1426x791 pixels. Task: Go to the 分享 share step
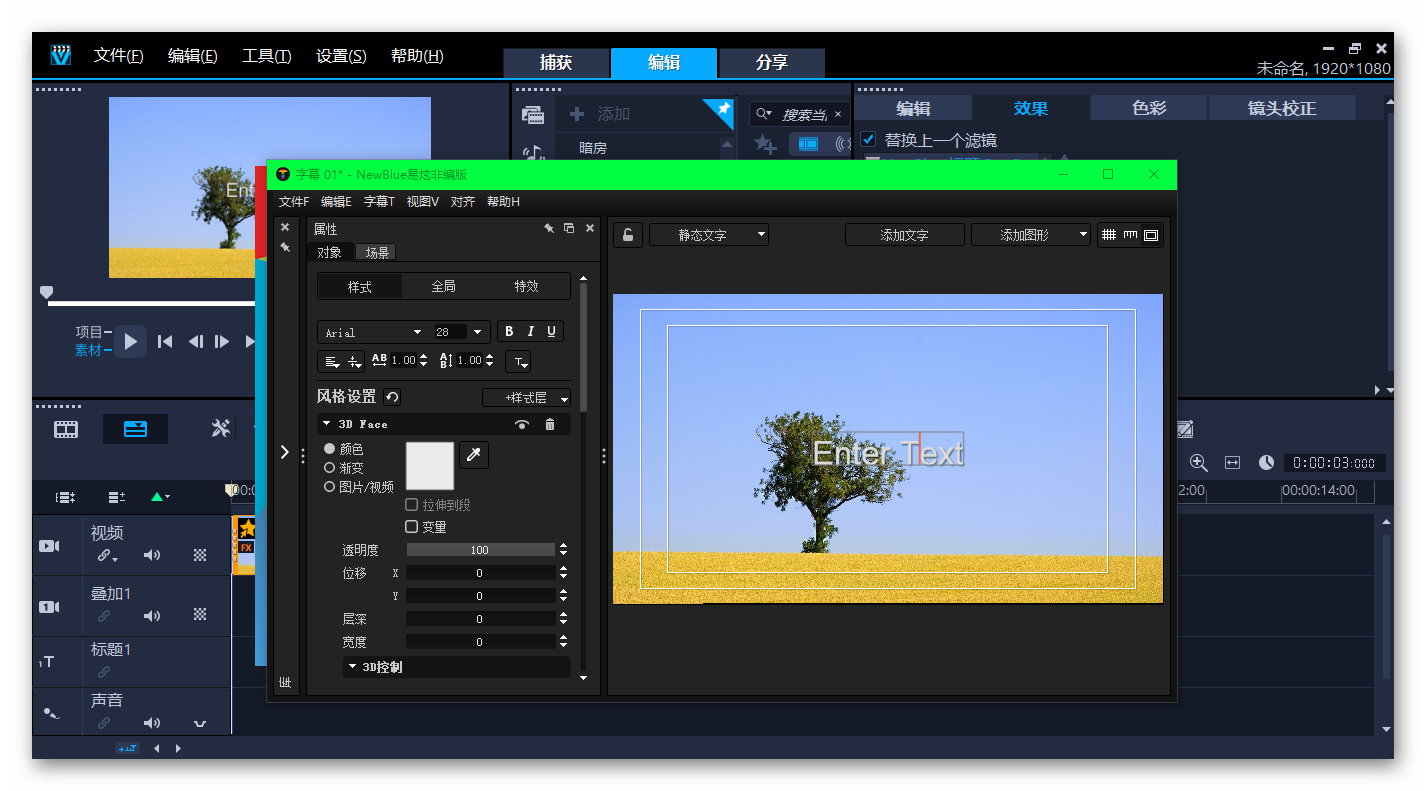(772, 62)
